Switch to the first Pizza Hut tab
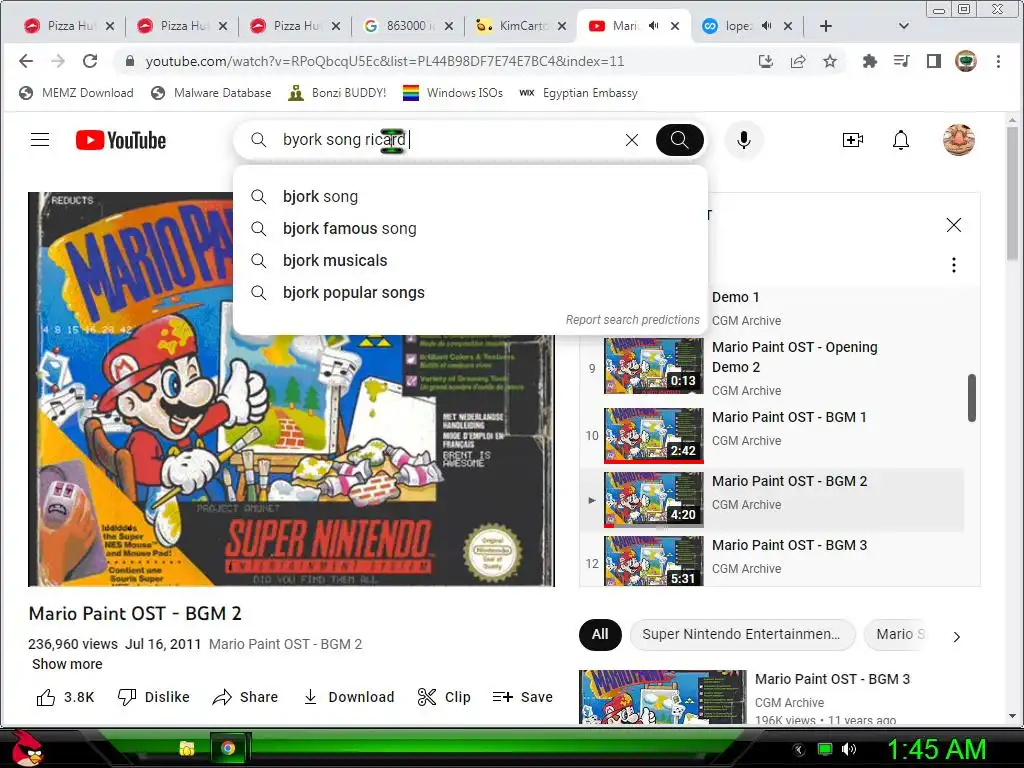The height and width of the screenshot is (768, 1024). pyautogui.click(x=69, y=26)
